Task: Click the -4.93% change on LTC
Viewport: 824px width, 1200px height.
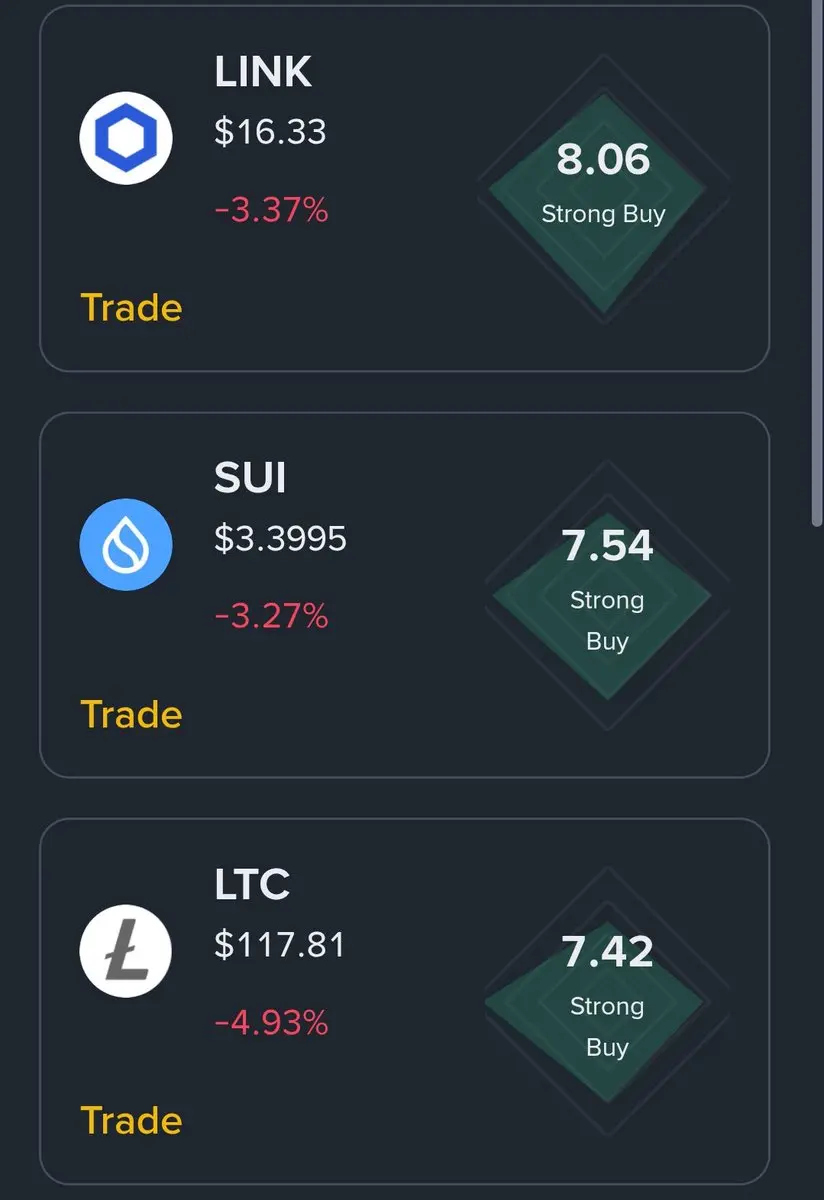Action: (x=271, y=1023)
